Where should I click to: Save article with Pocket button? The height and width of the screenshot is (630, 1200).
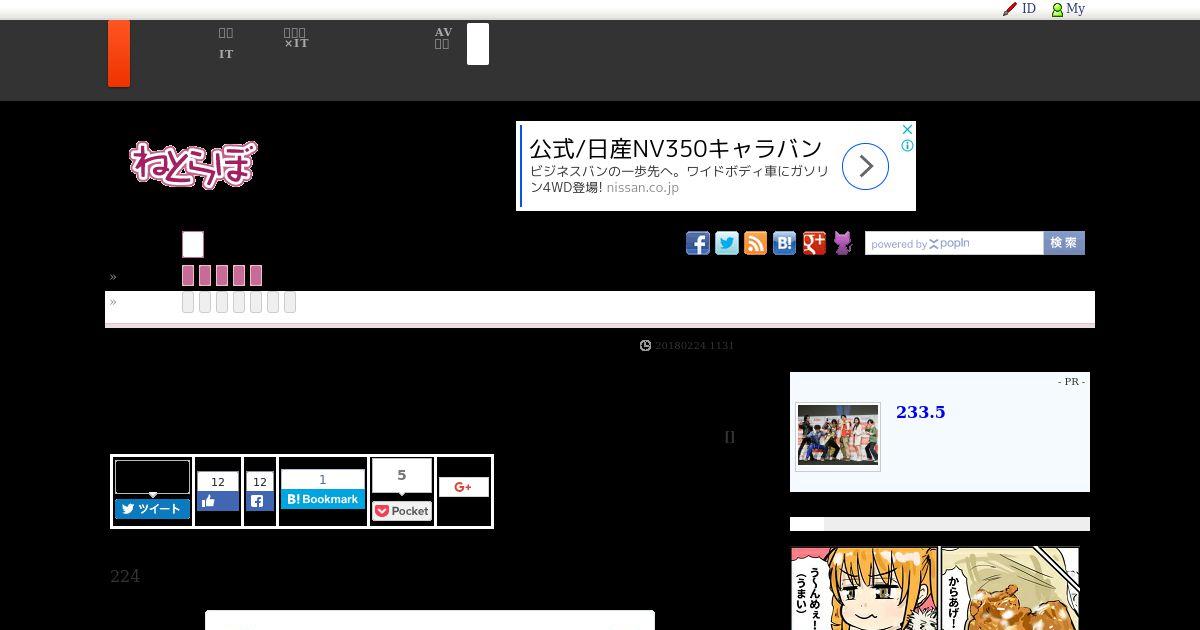[402, 511]
